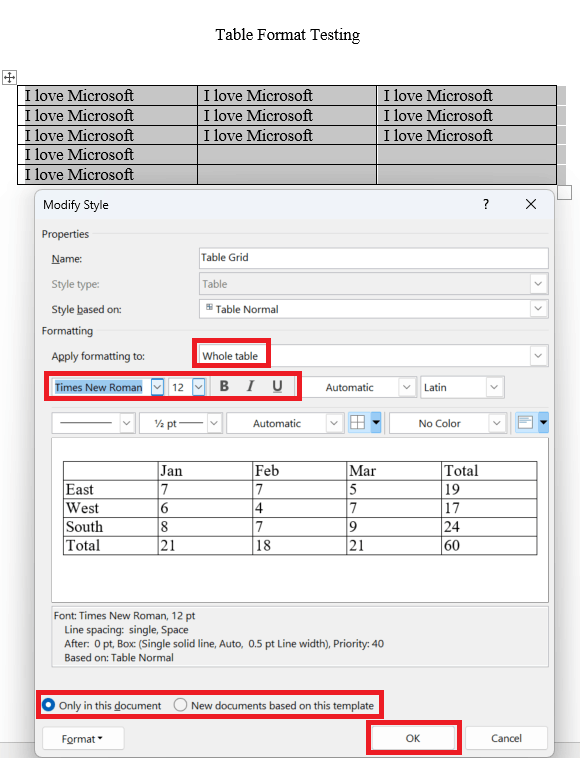580x758 pixels.
Task: Click the Cancel button
Action: click(x=506, y=738)
